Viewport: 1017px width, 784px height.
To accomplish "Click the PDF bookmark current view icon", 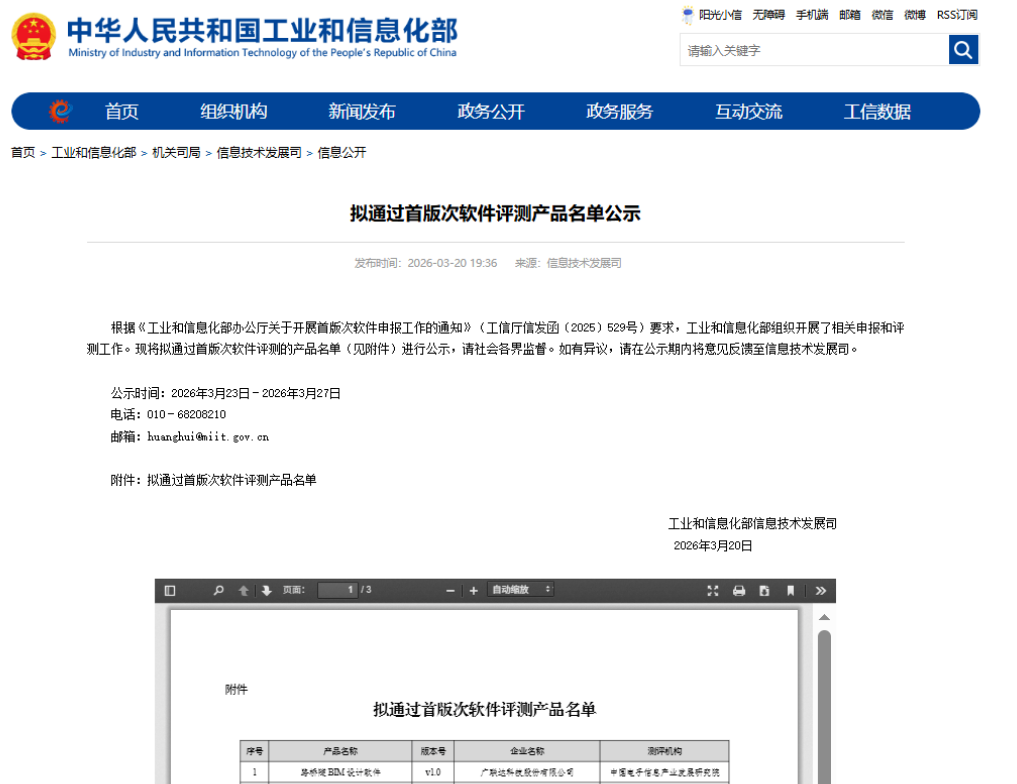I will pos(790,591).
